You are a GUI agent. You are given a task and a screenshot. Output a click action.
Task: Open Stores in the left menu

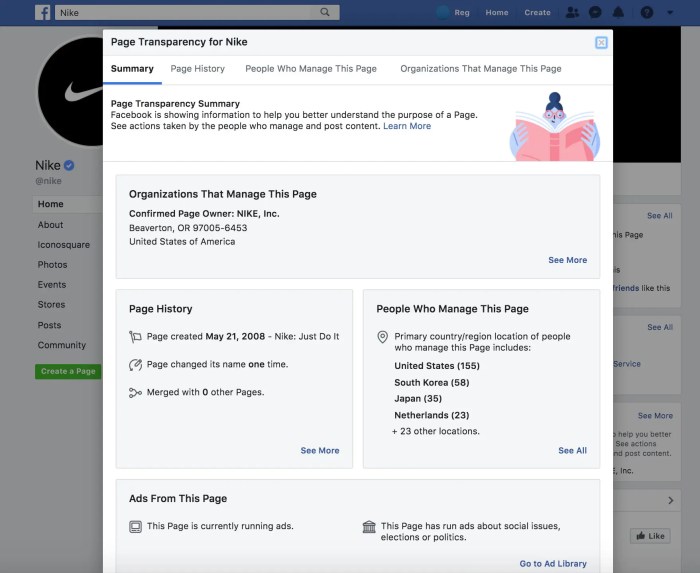[51, 304]
